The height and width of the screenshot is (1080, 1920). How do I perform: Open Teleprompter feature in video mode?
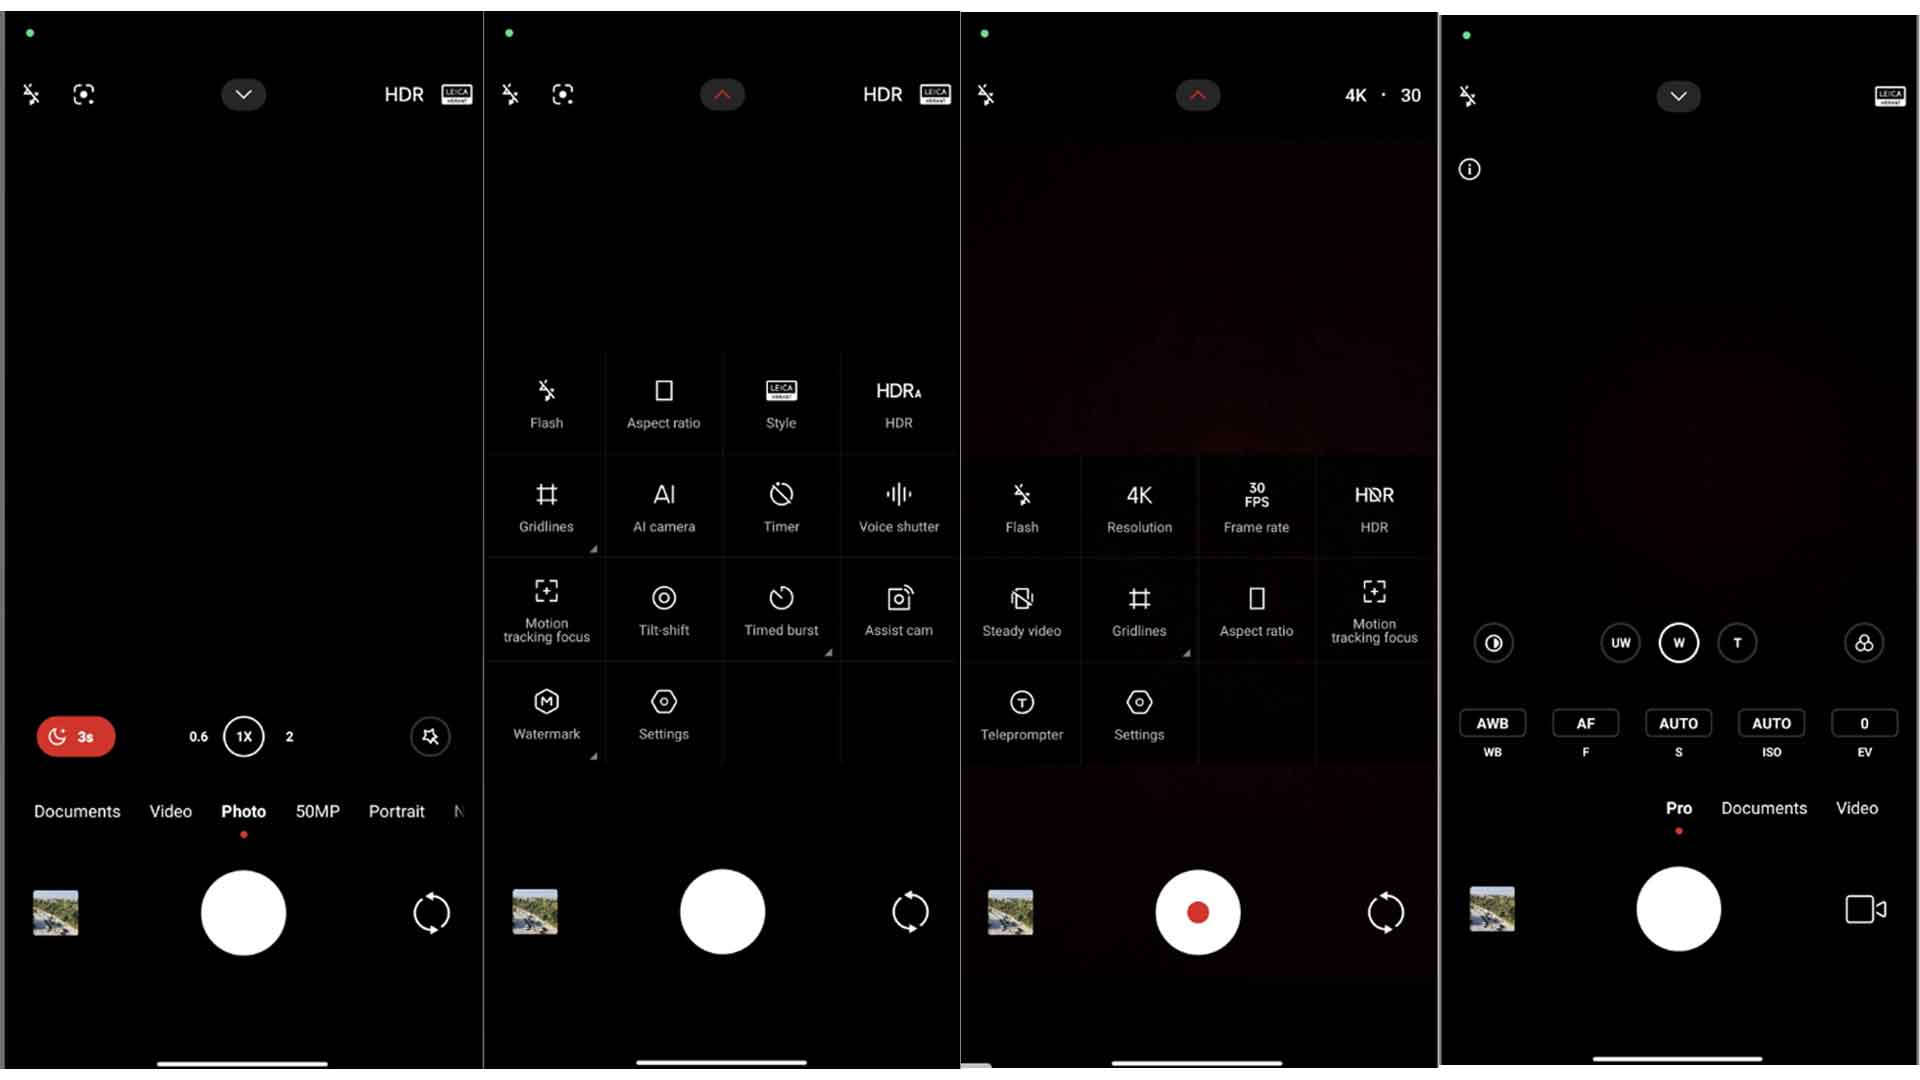1022,712
